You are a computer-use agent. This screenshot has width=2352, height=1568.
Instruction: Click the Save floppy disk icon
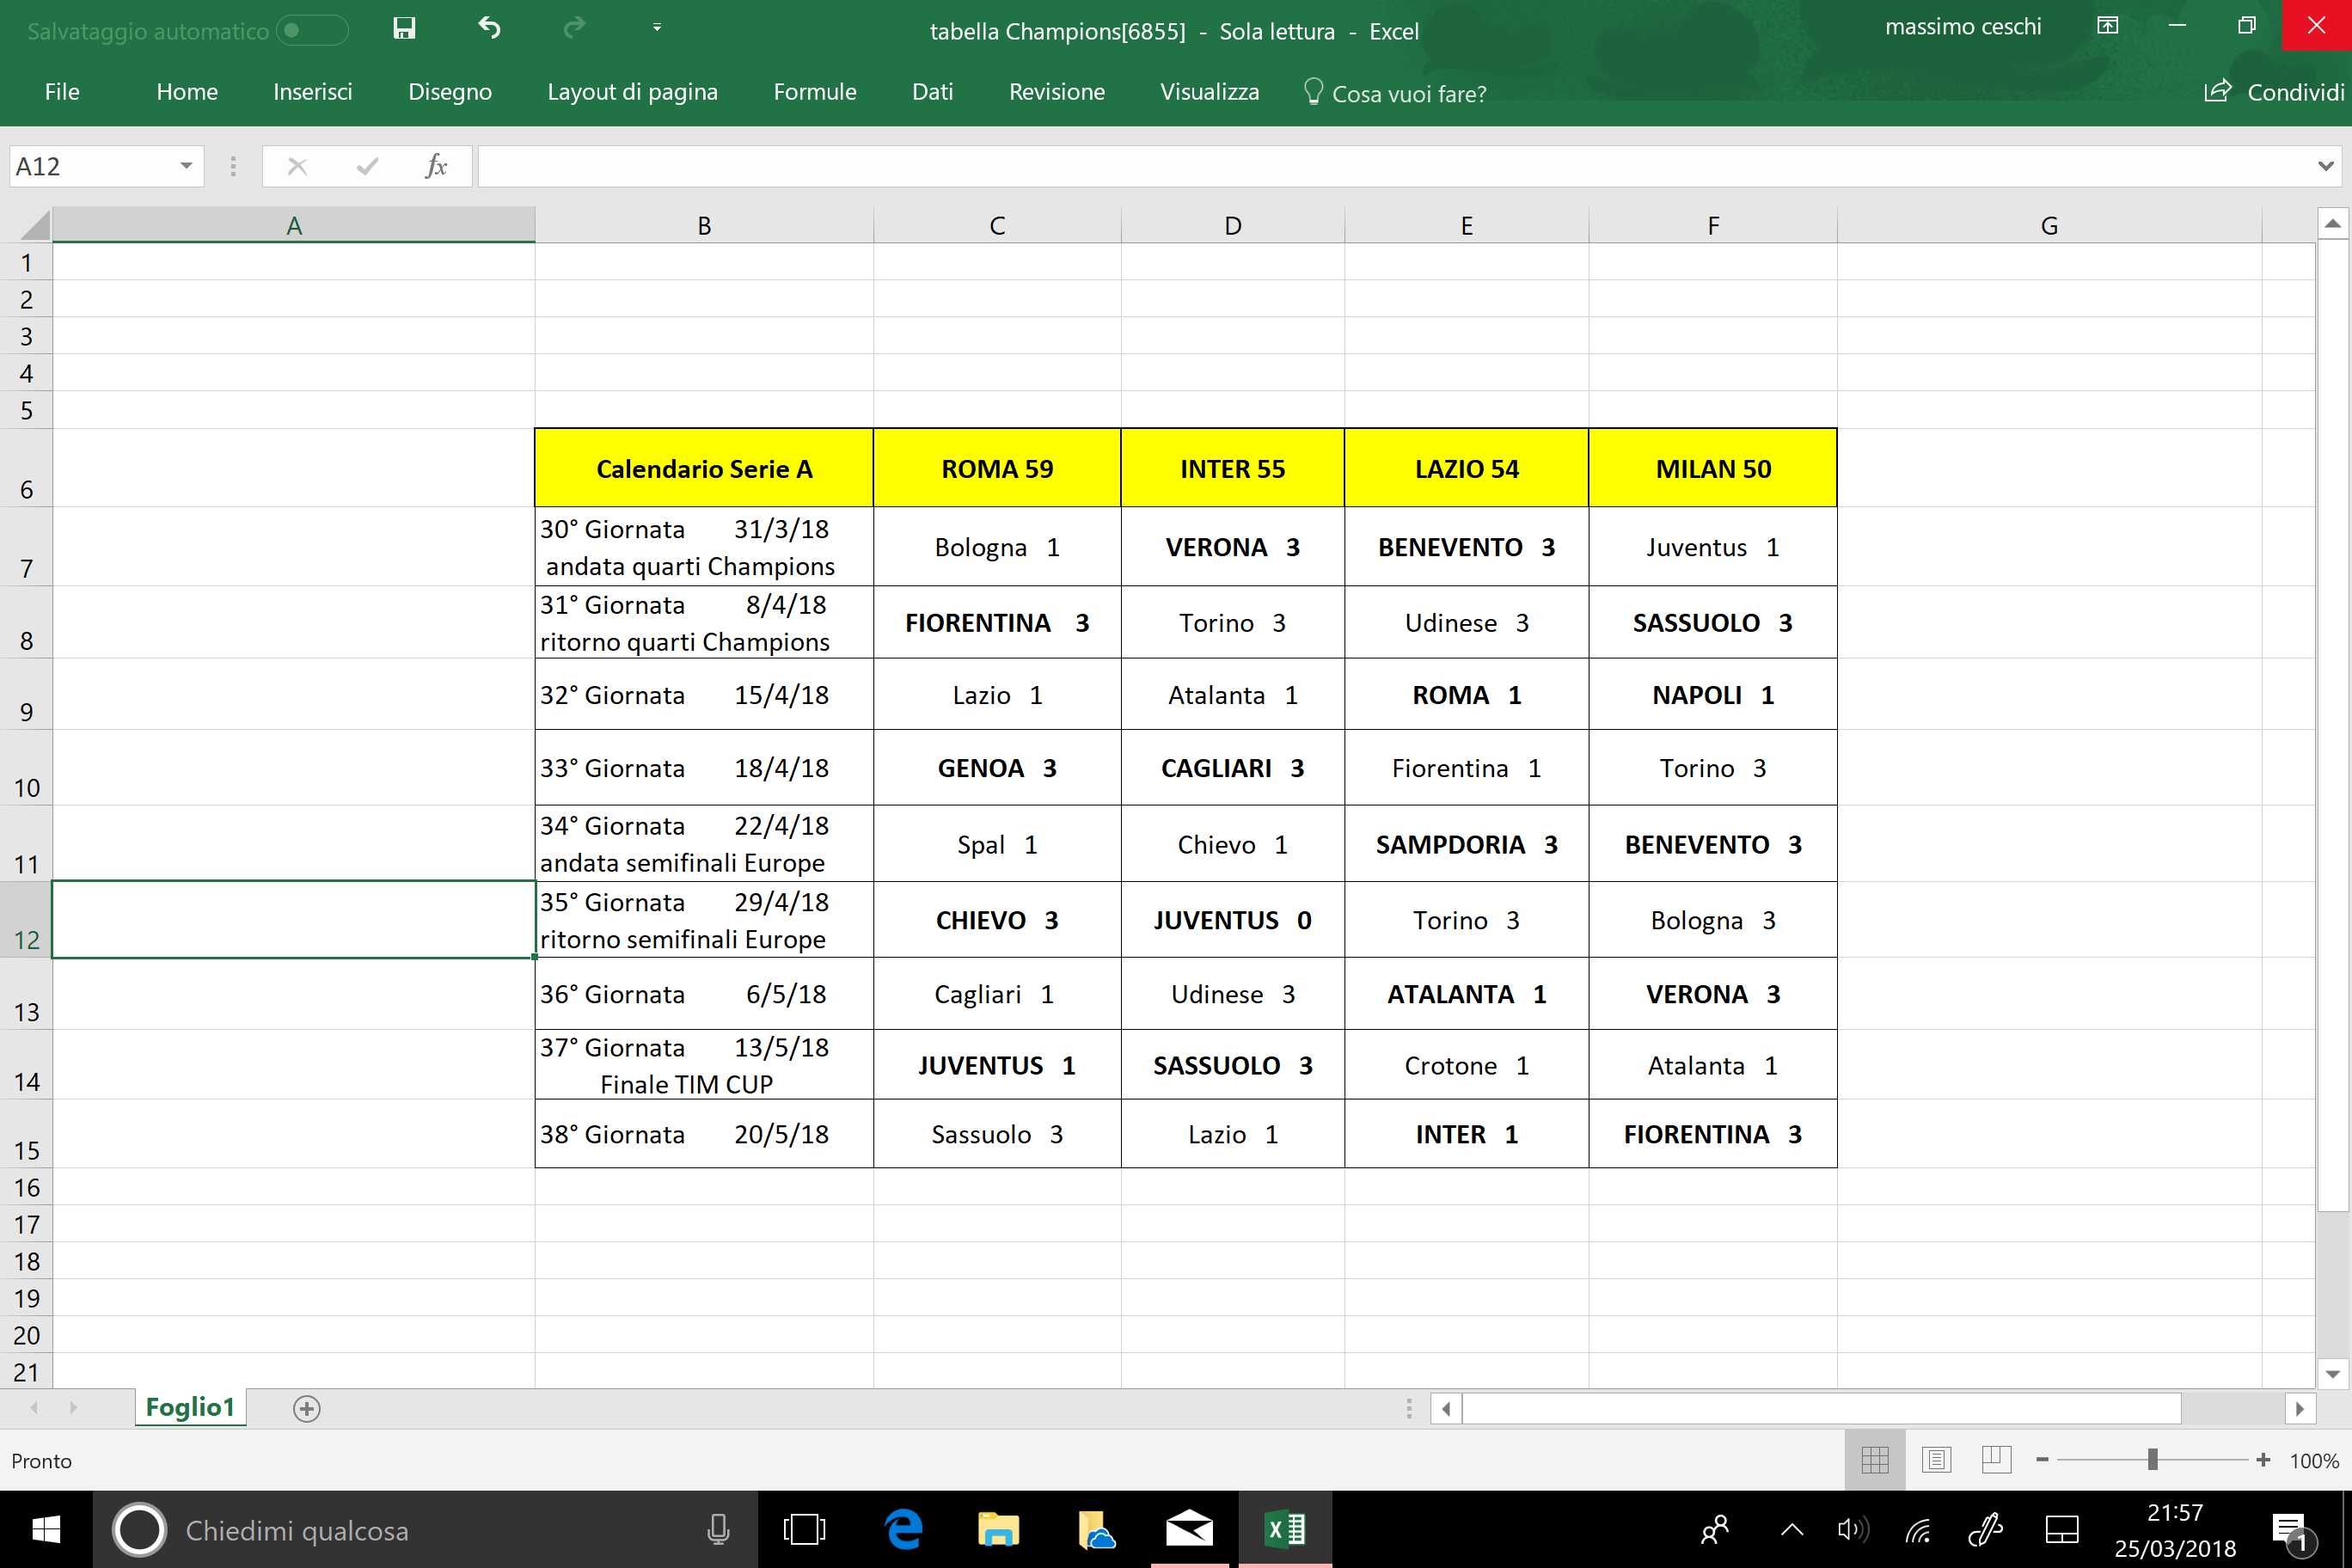coord(404,28)
